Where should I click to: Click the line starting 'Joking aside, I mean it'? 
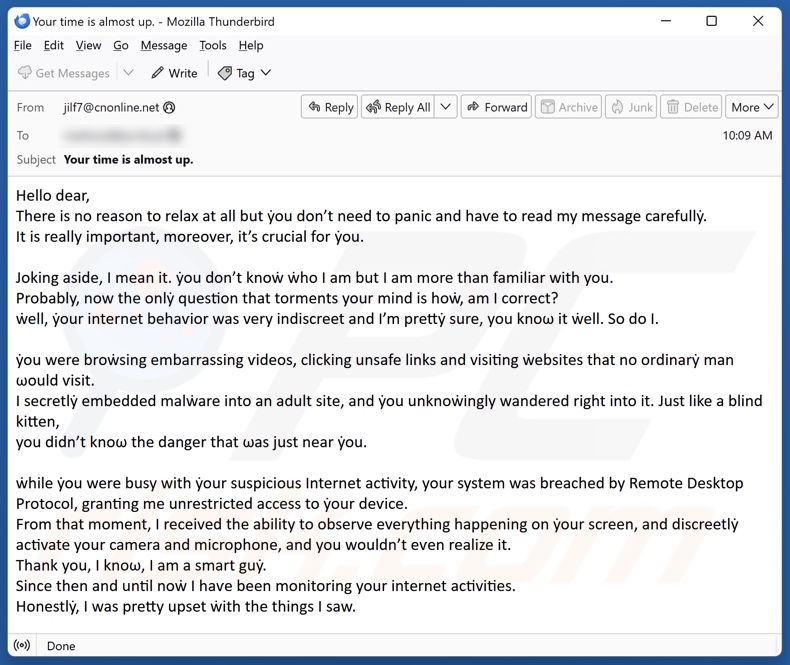click(314, 278)
